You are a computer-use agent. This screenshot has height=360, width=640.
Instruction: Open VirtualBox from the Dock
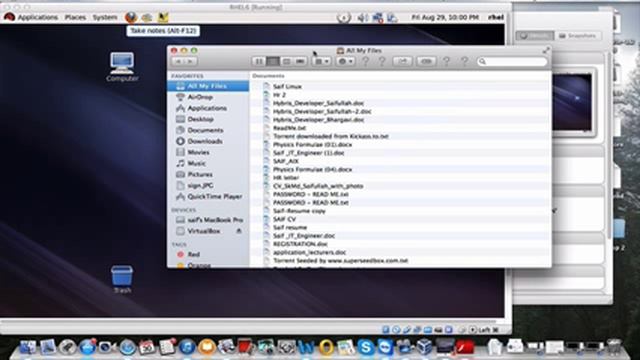425,347
